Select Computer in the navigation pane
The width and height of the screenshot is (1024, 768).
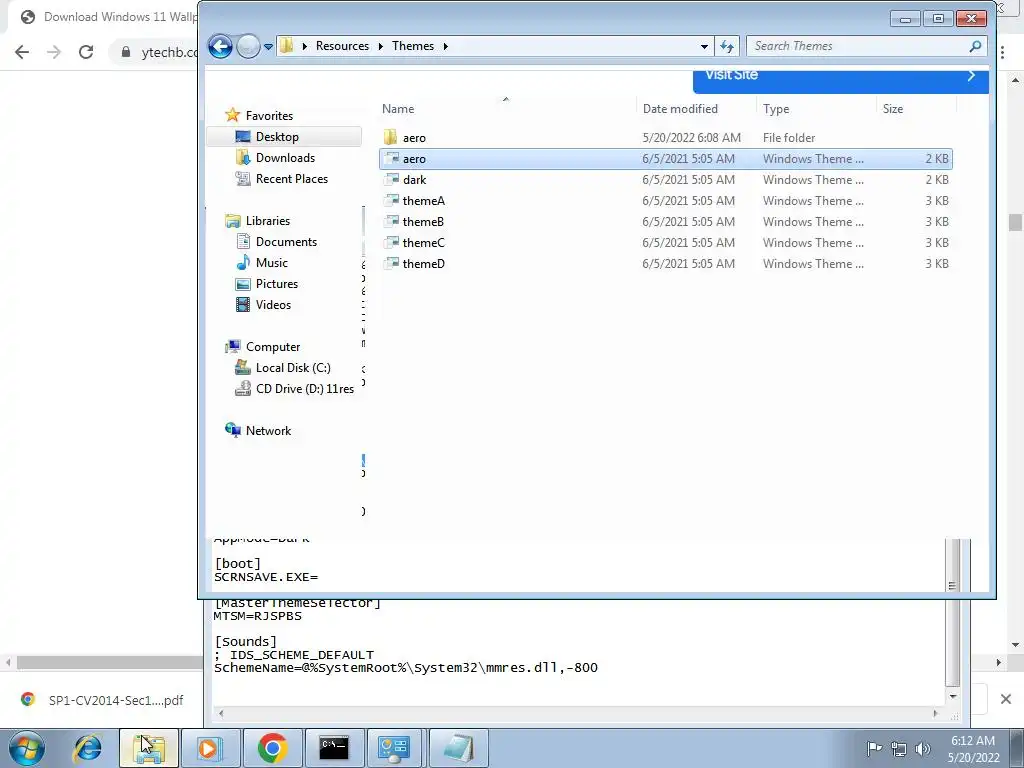point(273,347)
